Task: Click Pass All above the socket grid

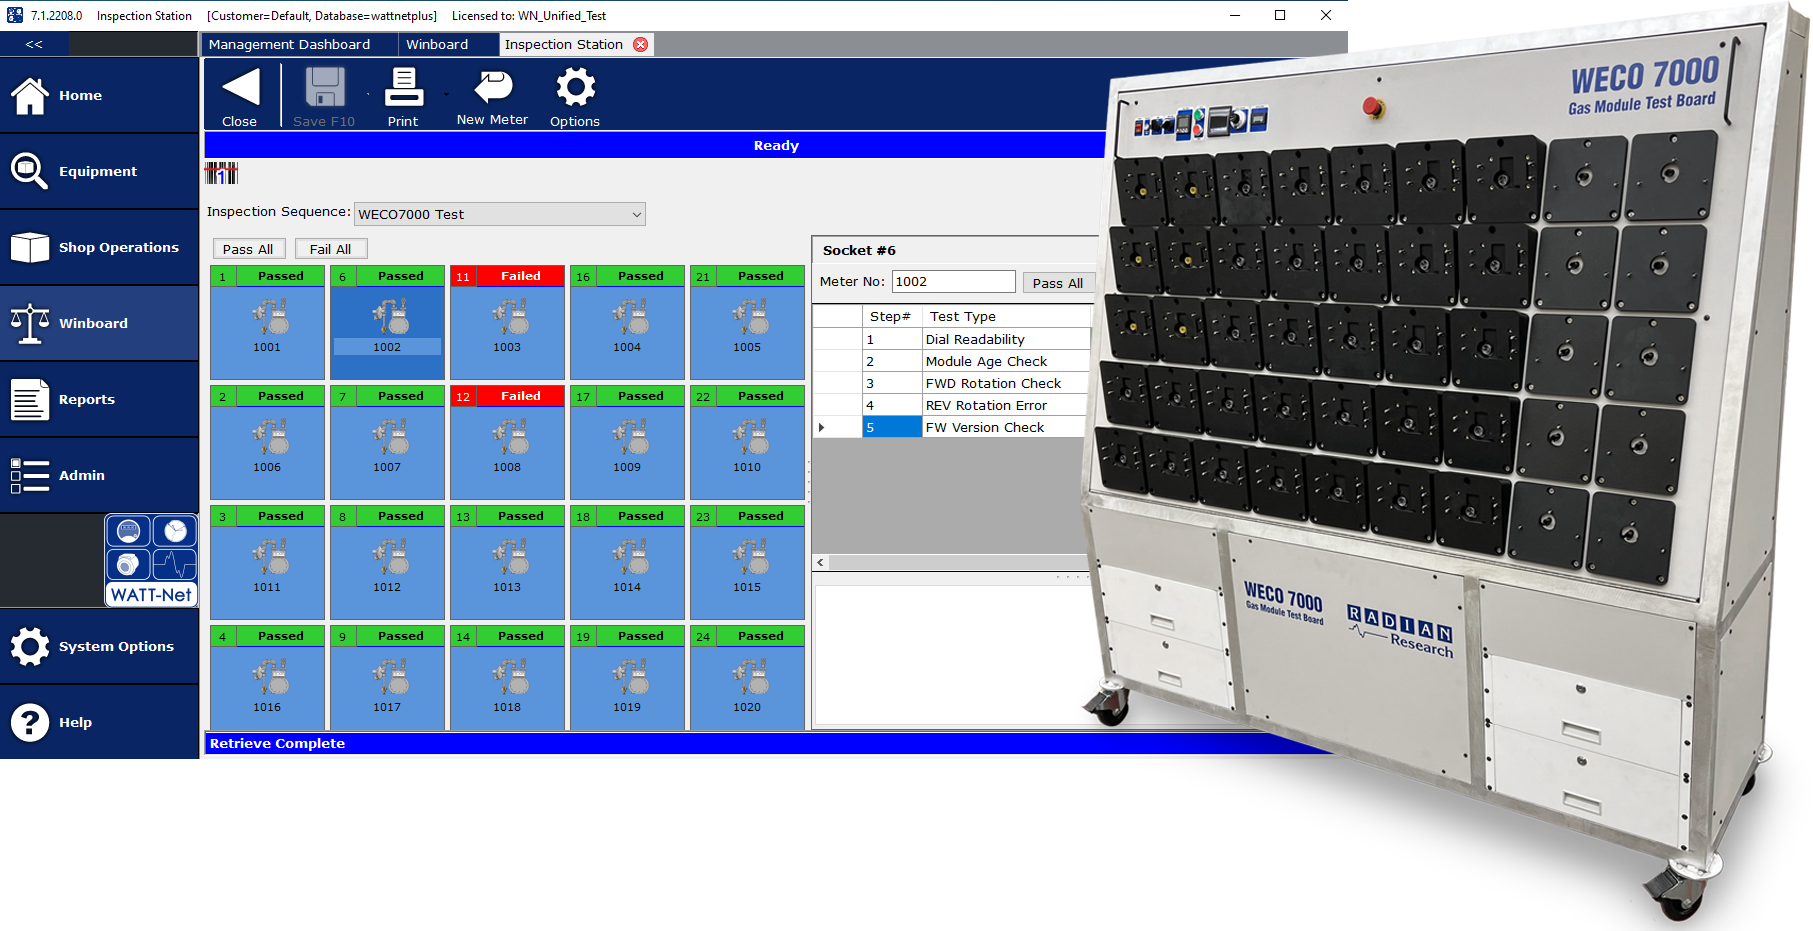Action: (249, 249)
